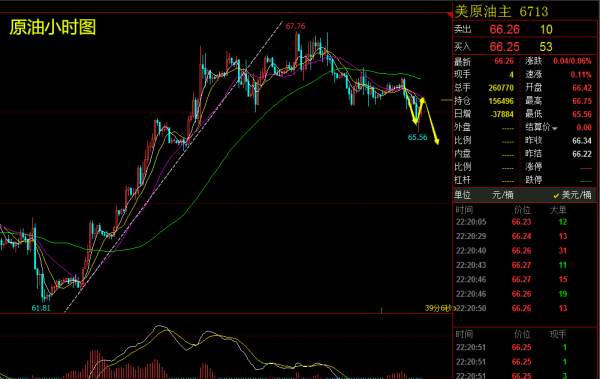
Task: Click the 涨跌 value 0.04/0.06%
Action: point(572,61)
